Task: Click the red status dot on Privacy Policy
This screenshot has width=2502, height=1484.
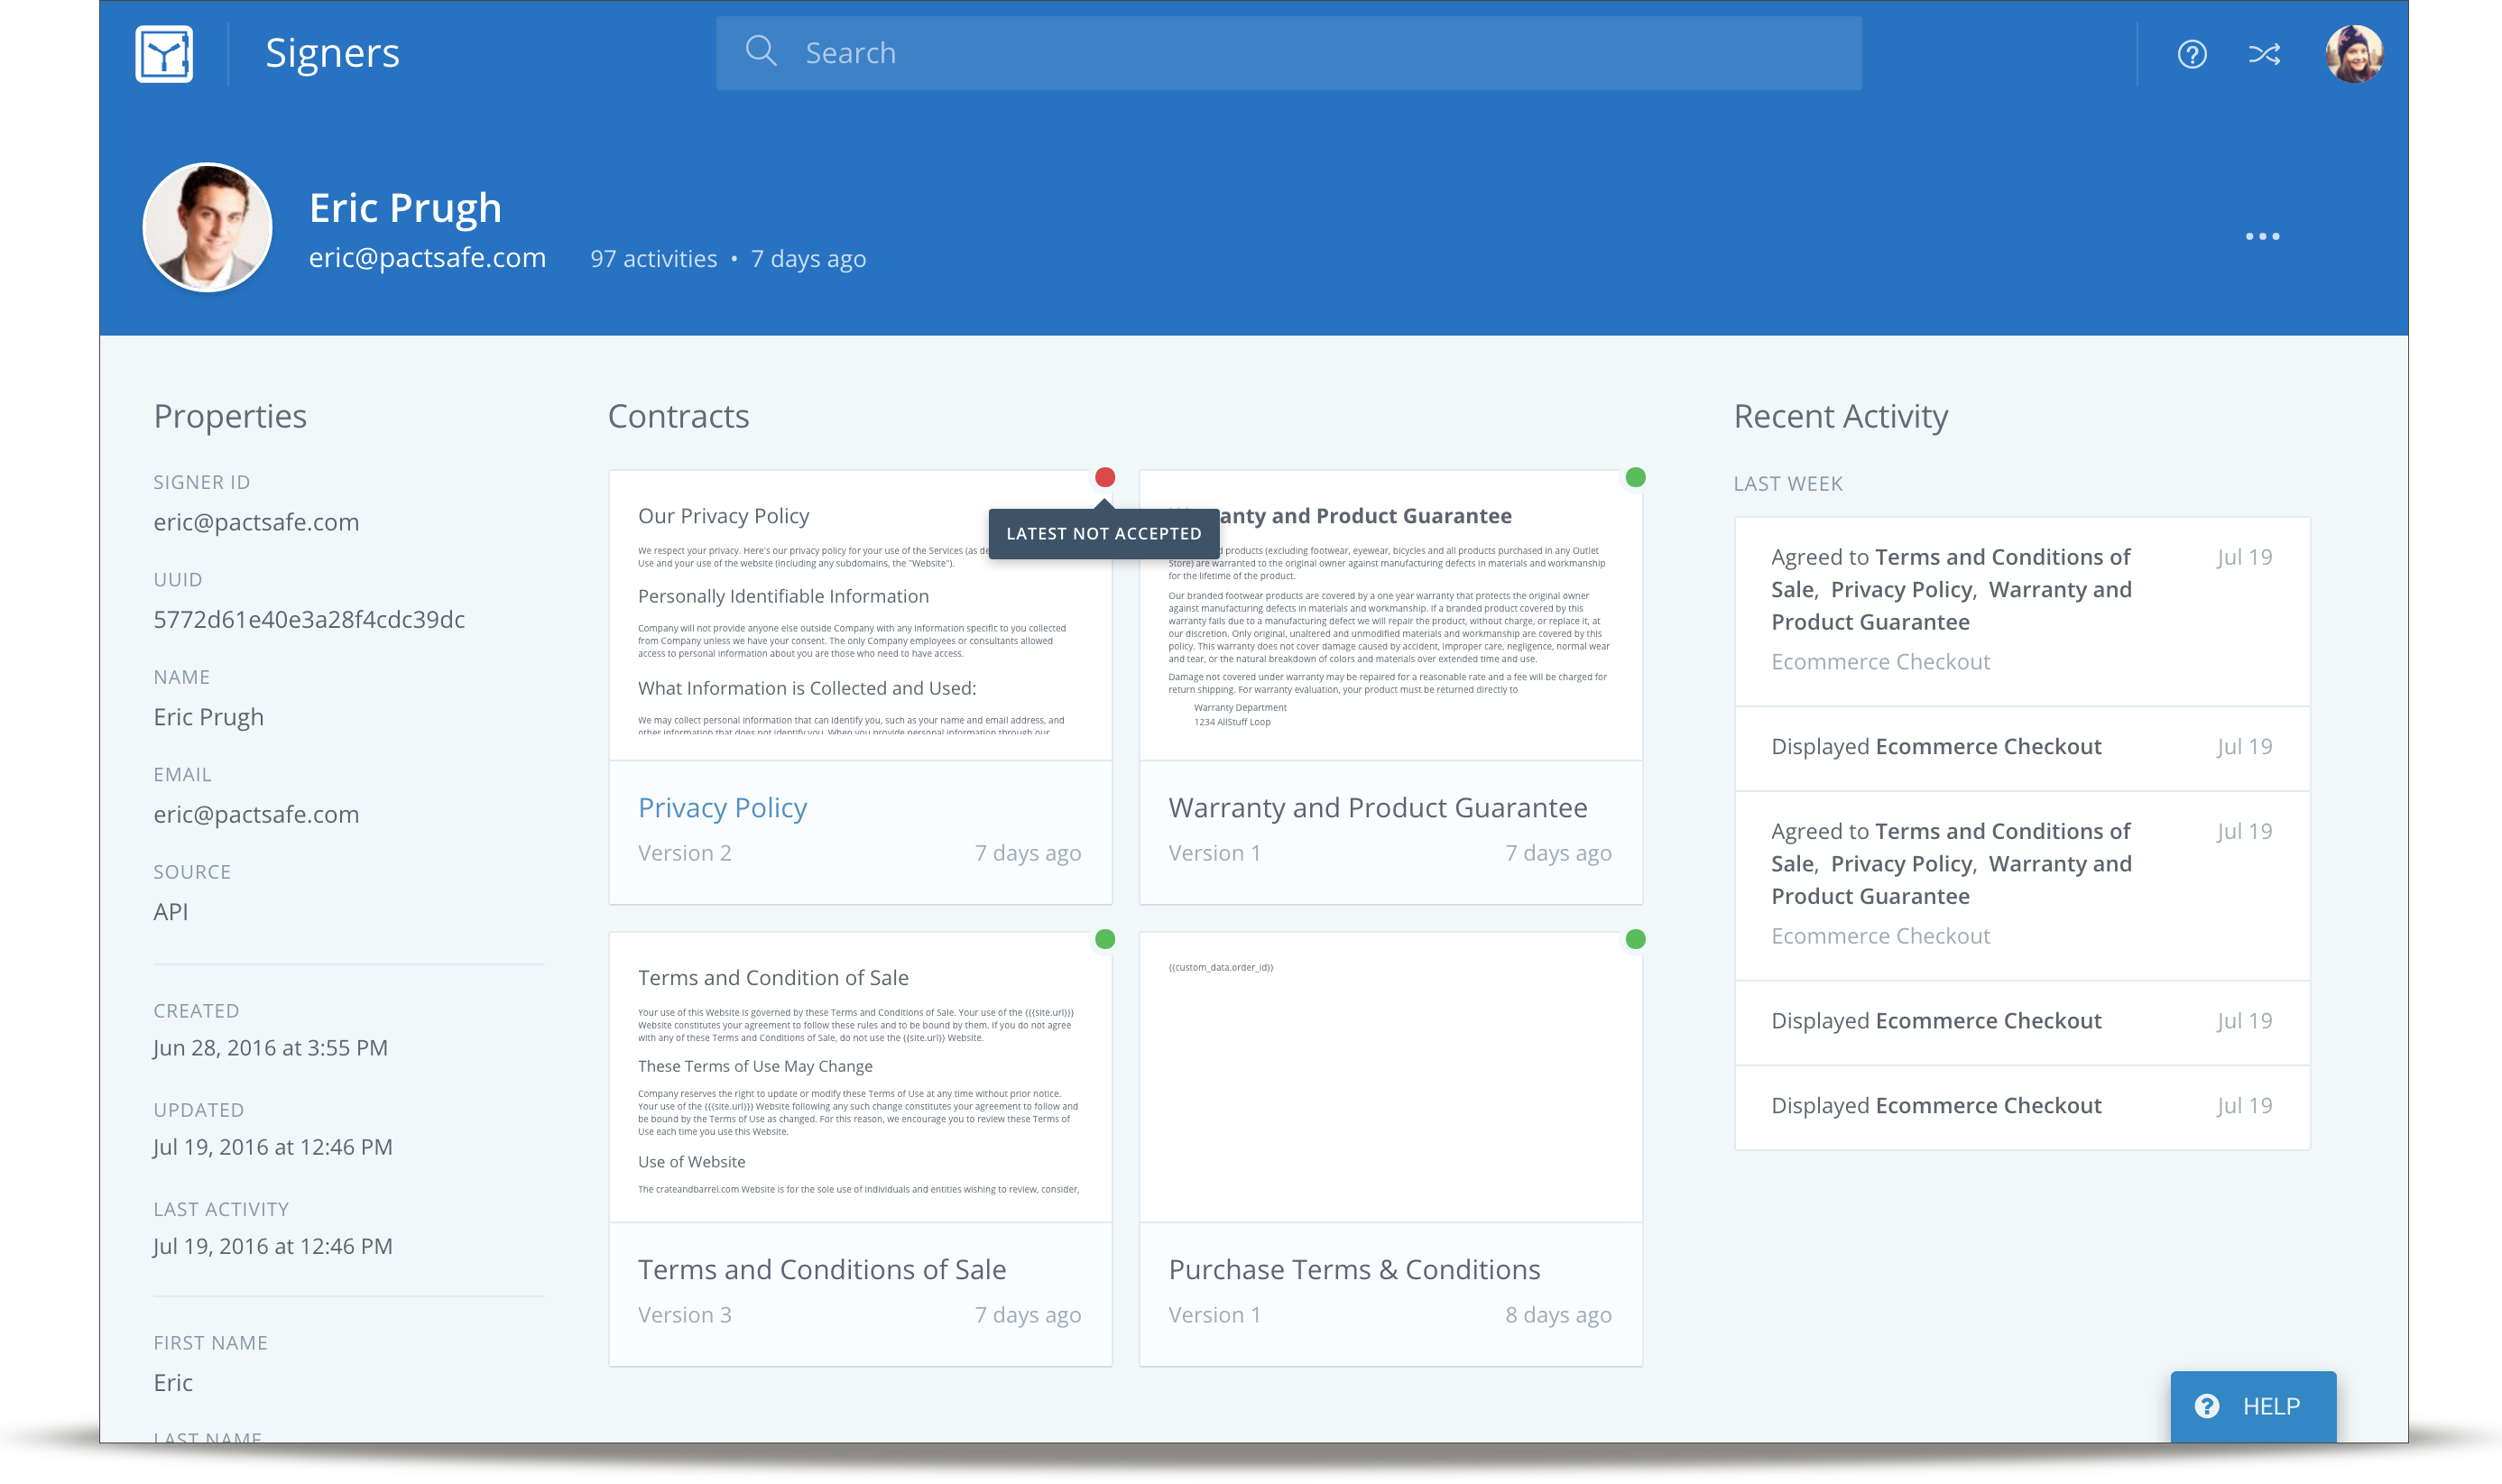Action: click(x=1104, y=478)
